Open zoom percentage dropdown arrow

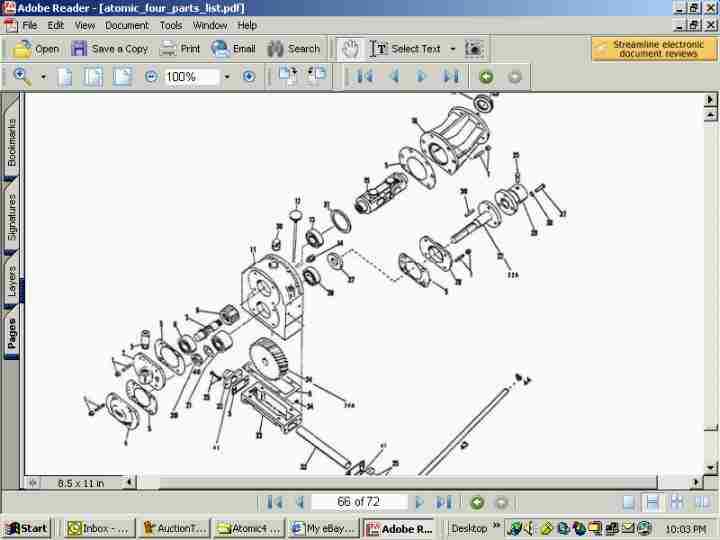(x=227, y=77)
